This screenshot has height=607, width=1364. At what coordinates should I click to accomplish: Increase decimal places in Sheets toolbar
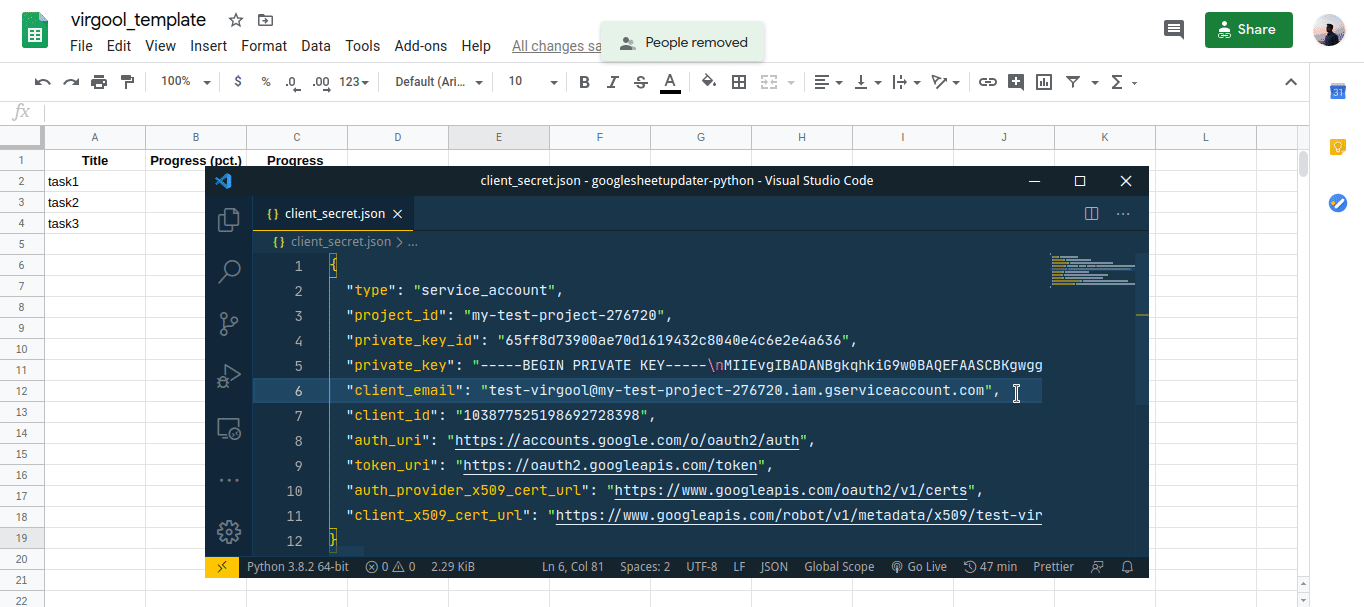click(321, 82)
